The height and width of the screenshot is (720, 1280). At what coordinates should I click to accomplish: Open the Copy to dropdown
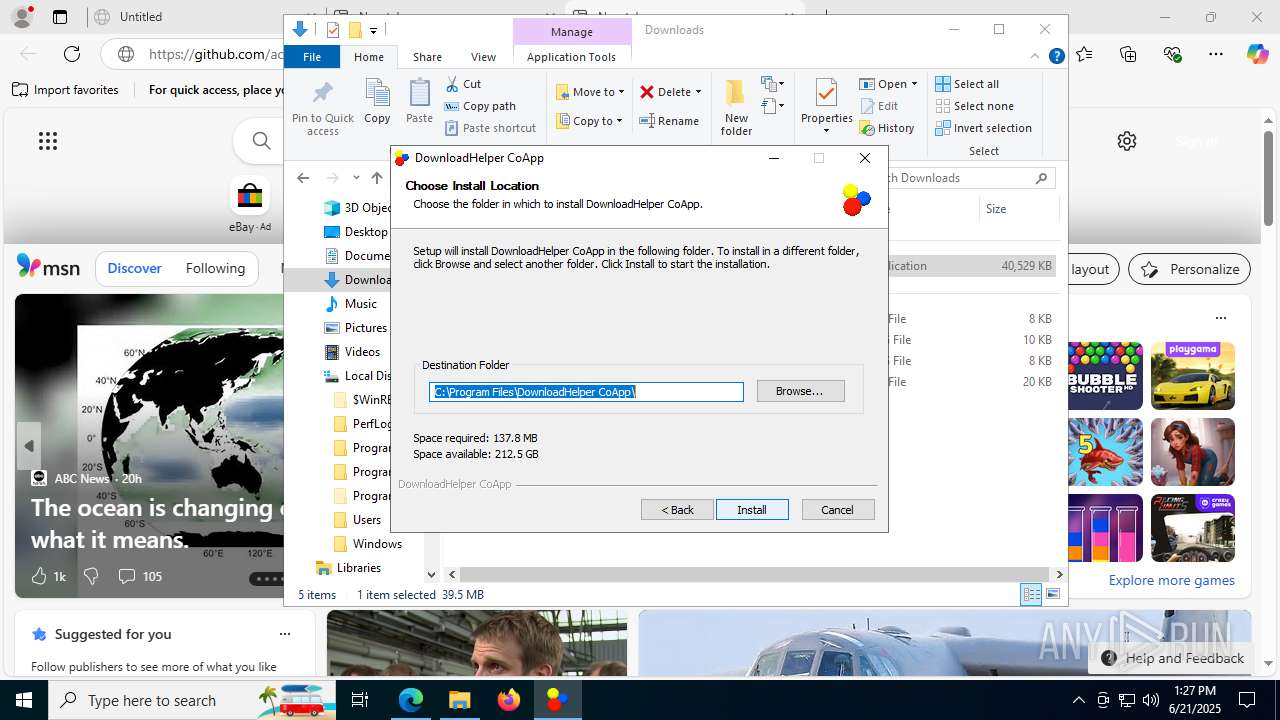point(589,121)
